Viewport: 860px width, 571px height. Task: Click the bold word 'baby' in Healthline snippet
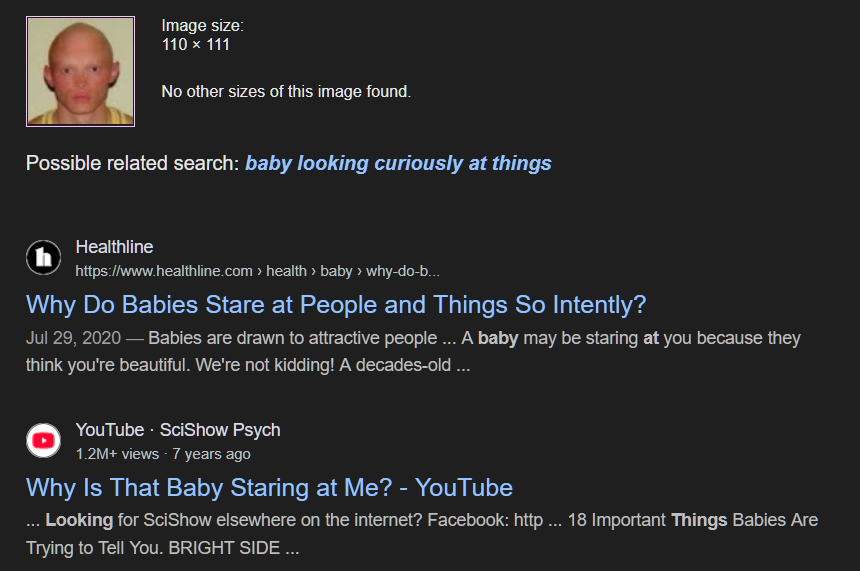click(x=498, y=338)
